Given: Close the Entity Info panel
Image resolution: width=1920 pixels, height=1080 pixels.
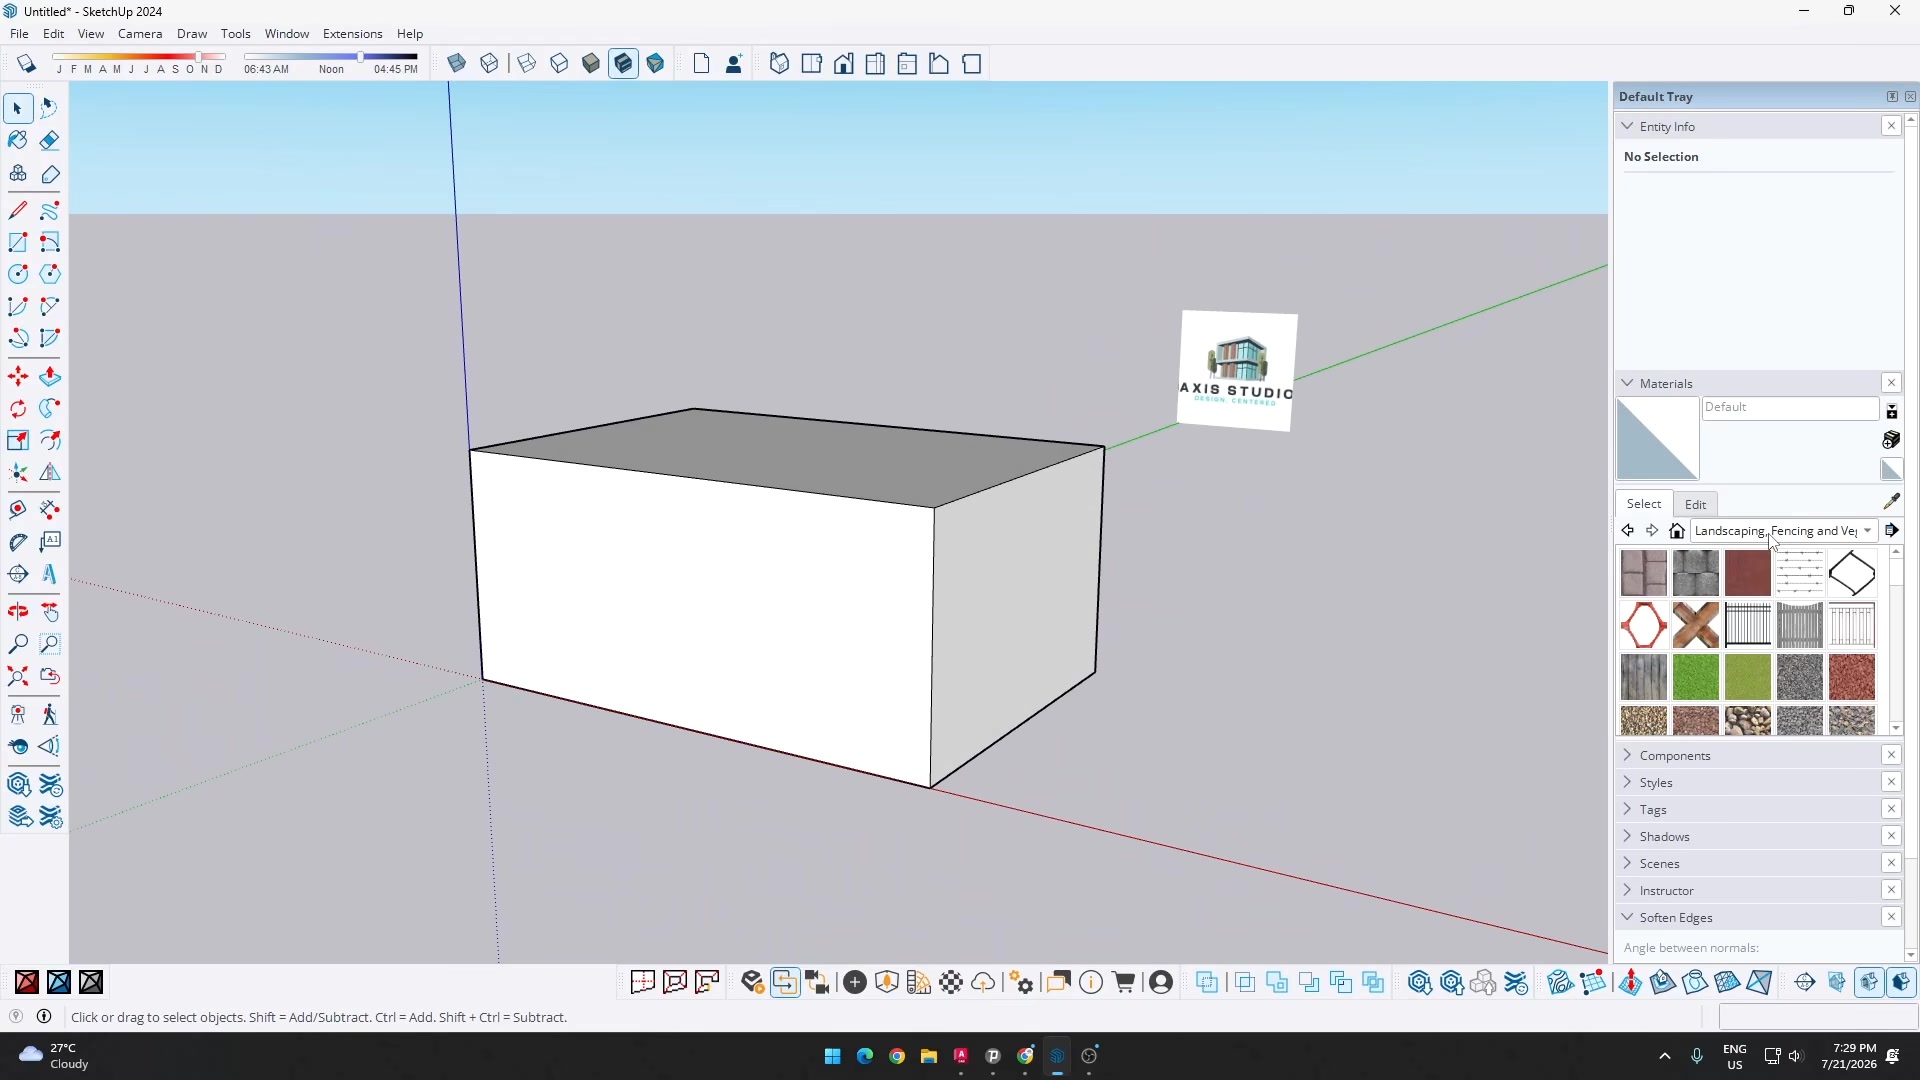Looking at the screenshot, I should (x=1892, y=126).
